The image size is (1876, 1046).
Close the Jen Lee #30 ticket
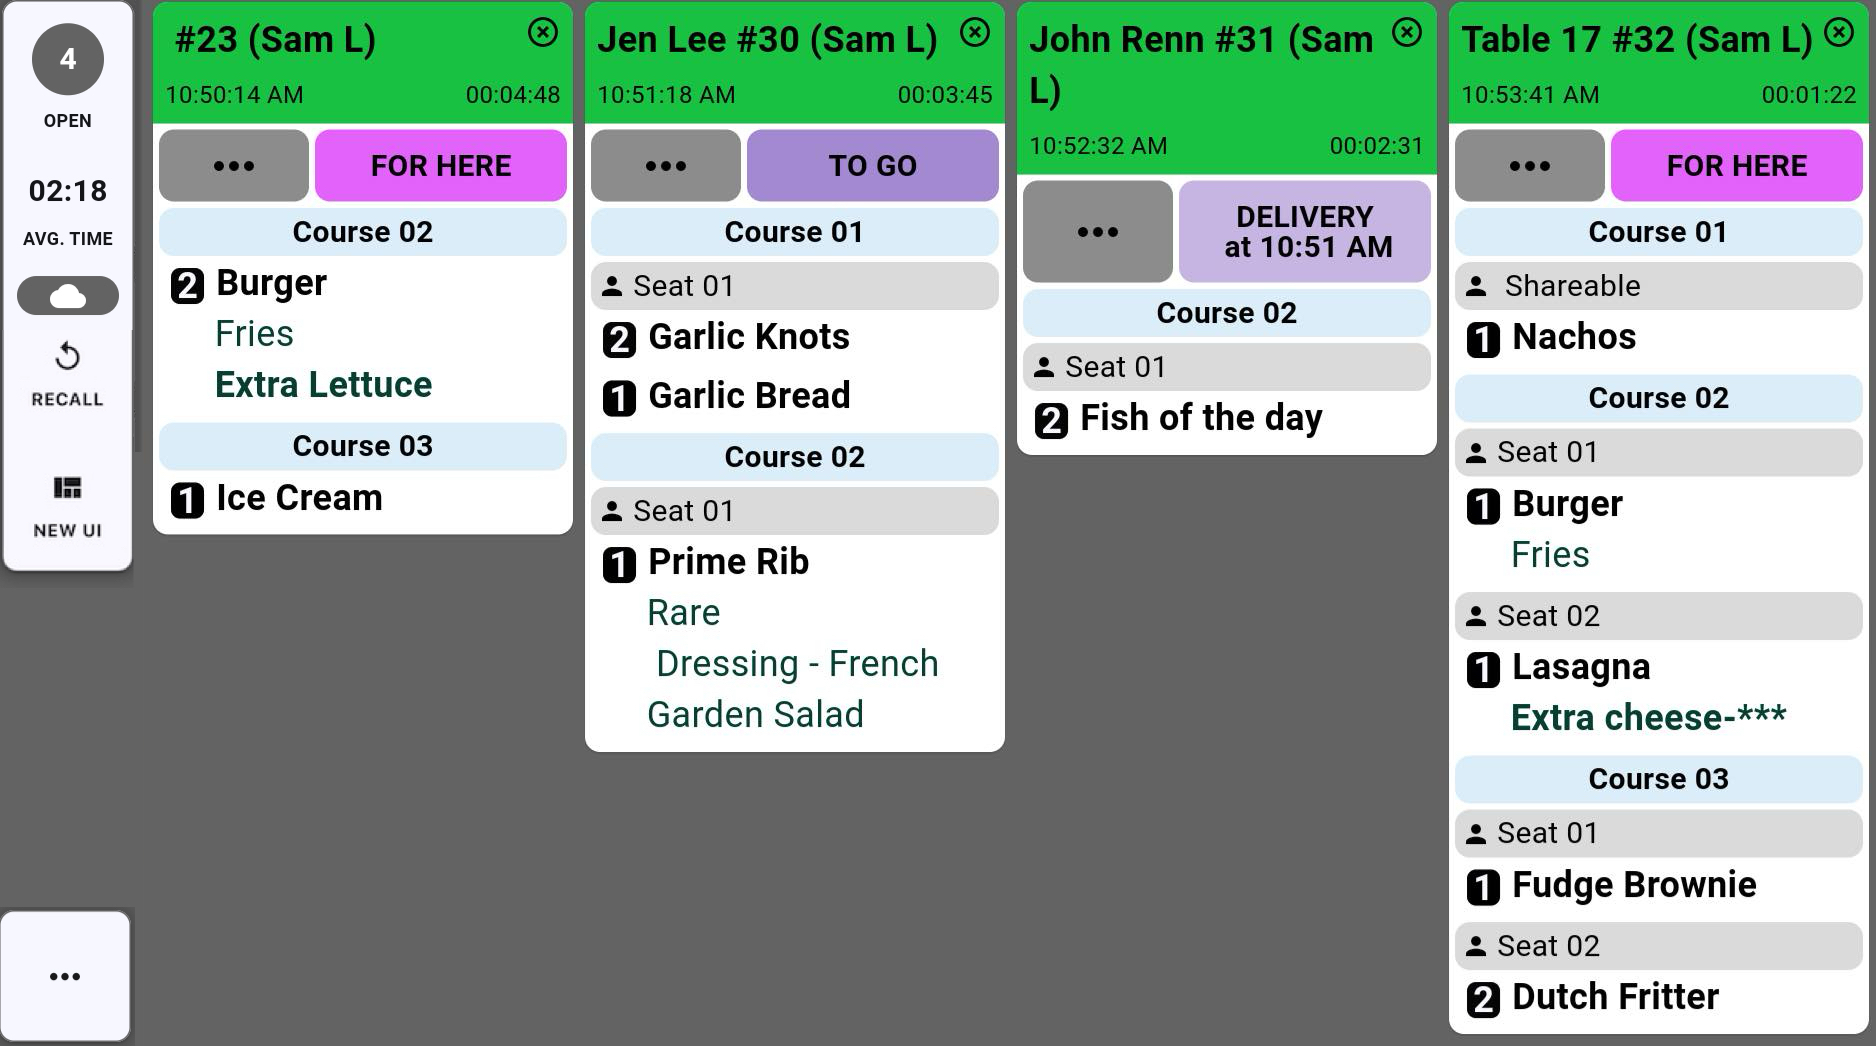(x=974, y=33)
